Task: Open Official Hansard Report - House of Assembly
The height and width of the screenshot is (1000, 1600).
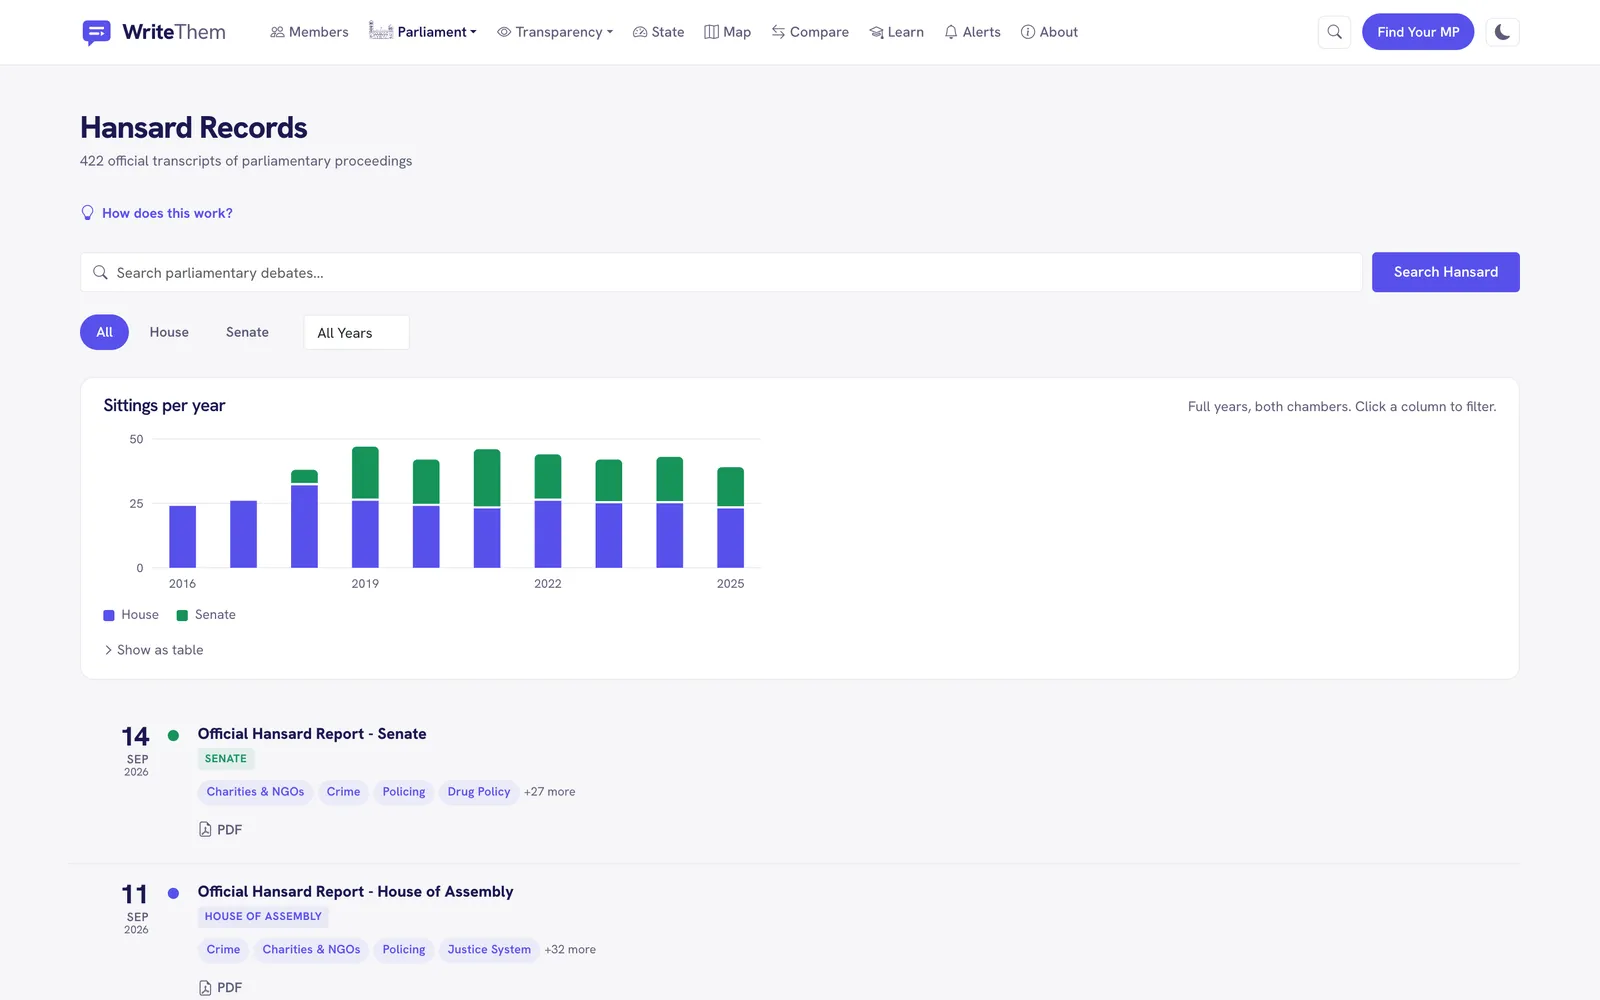Action: (x=355, y=892)
